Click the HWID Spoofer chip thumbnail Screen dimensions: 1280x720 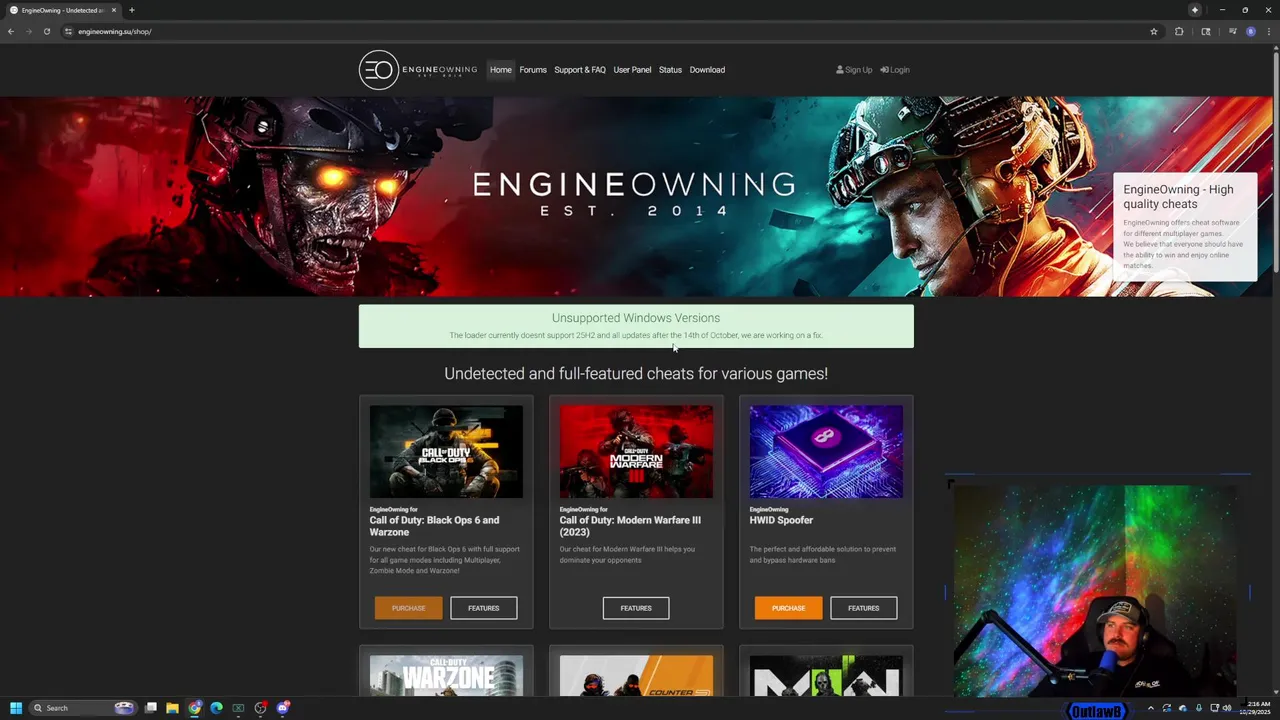pos(826,451)
